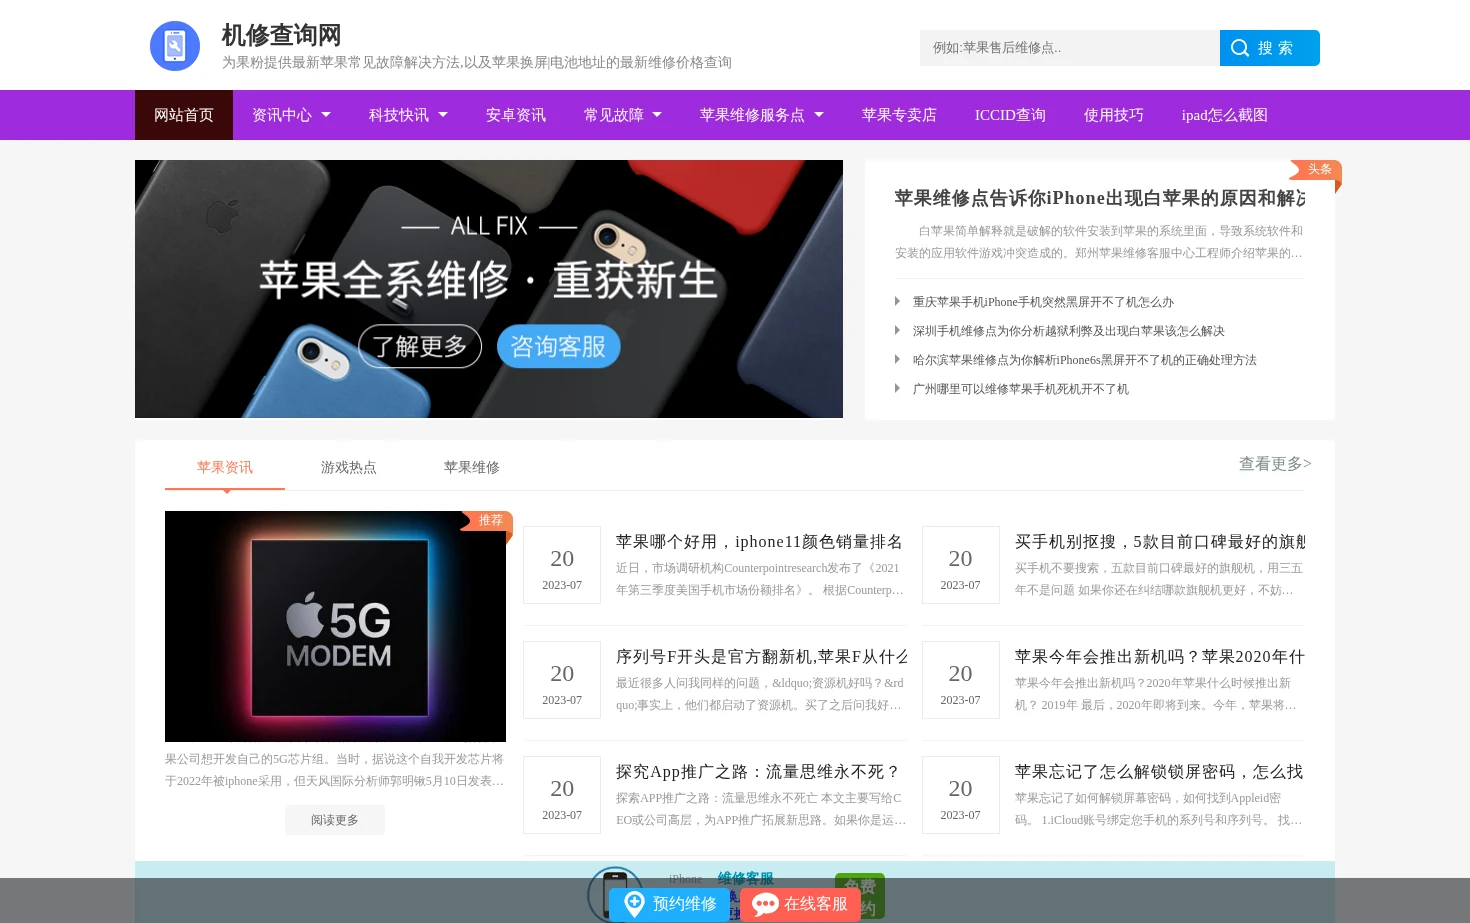Click the 5G article excerpt text

coord(335,770)
